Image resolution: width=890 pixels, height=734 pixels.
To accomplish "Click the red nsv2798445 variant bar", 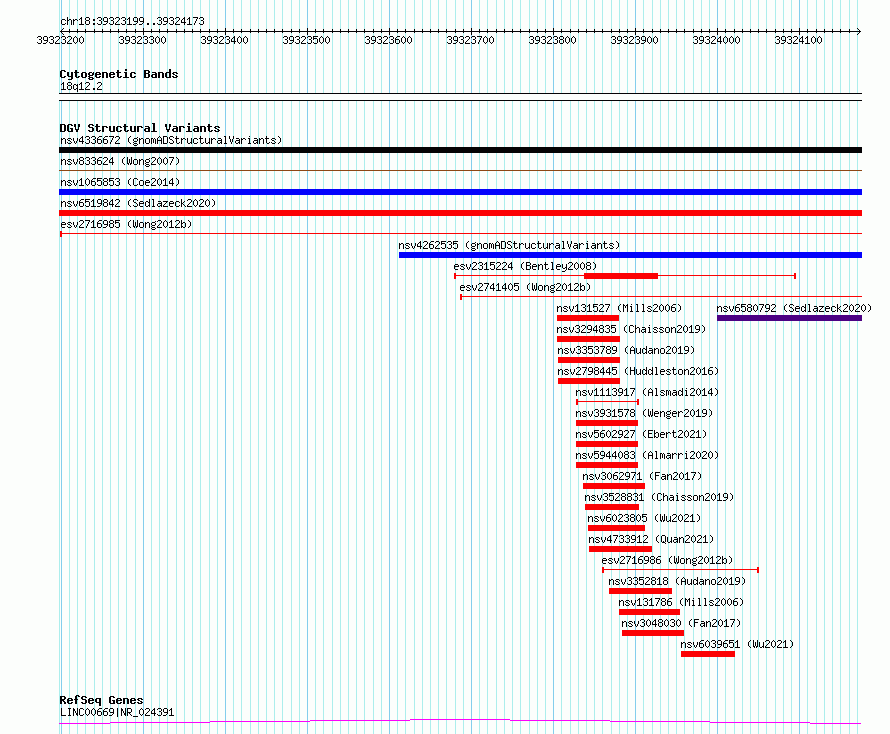I will coord(589,381).
